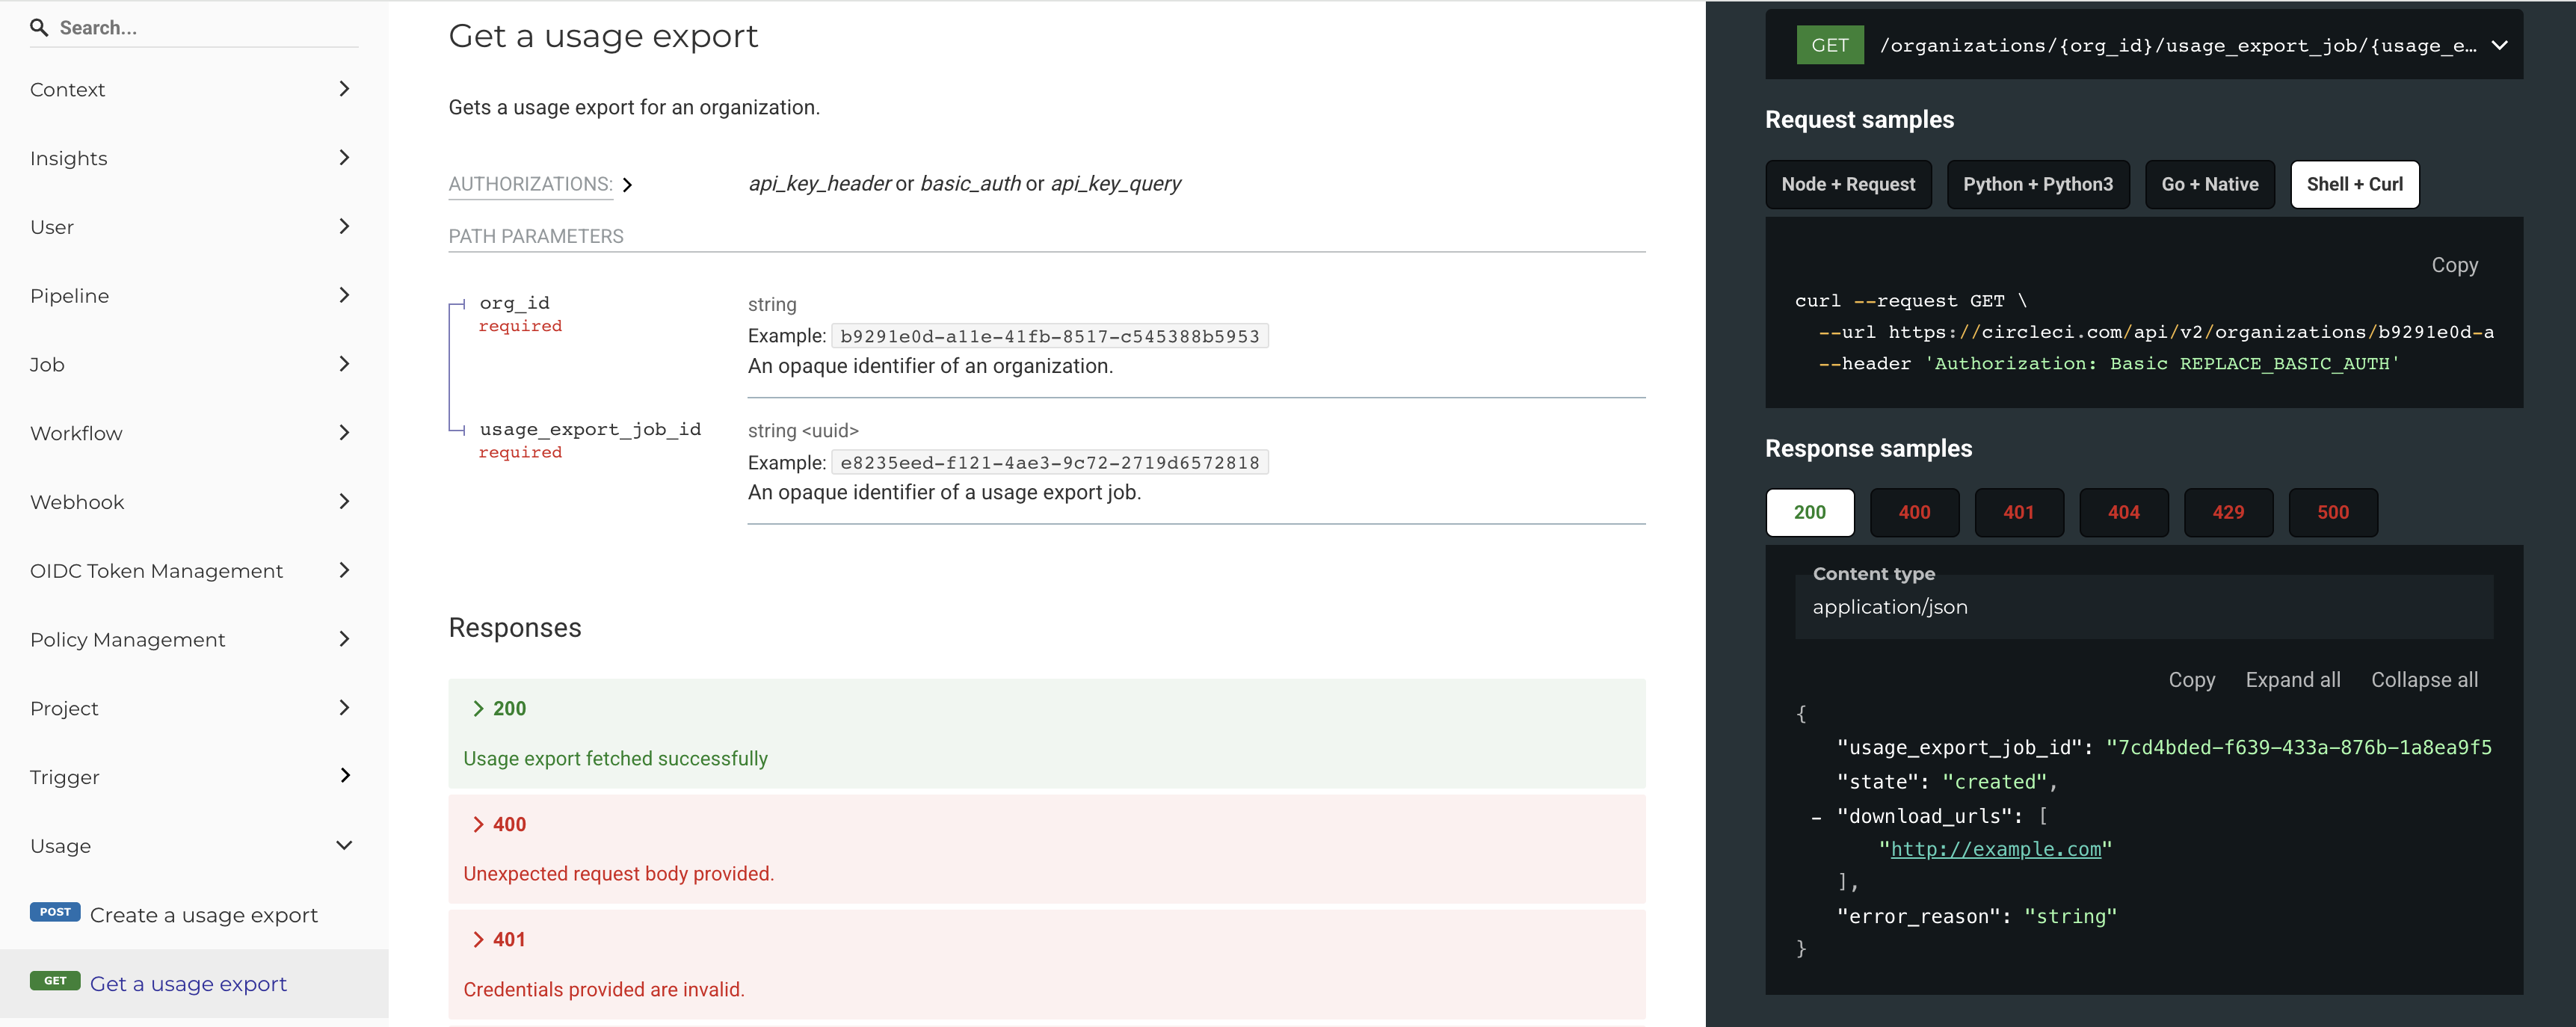Screen dimensions: 2576x1027
Task: Expand the Insights menu chevron
Action: pos(344,158)
